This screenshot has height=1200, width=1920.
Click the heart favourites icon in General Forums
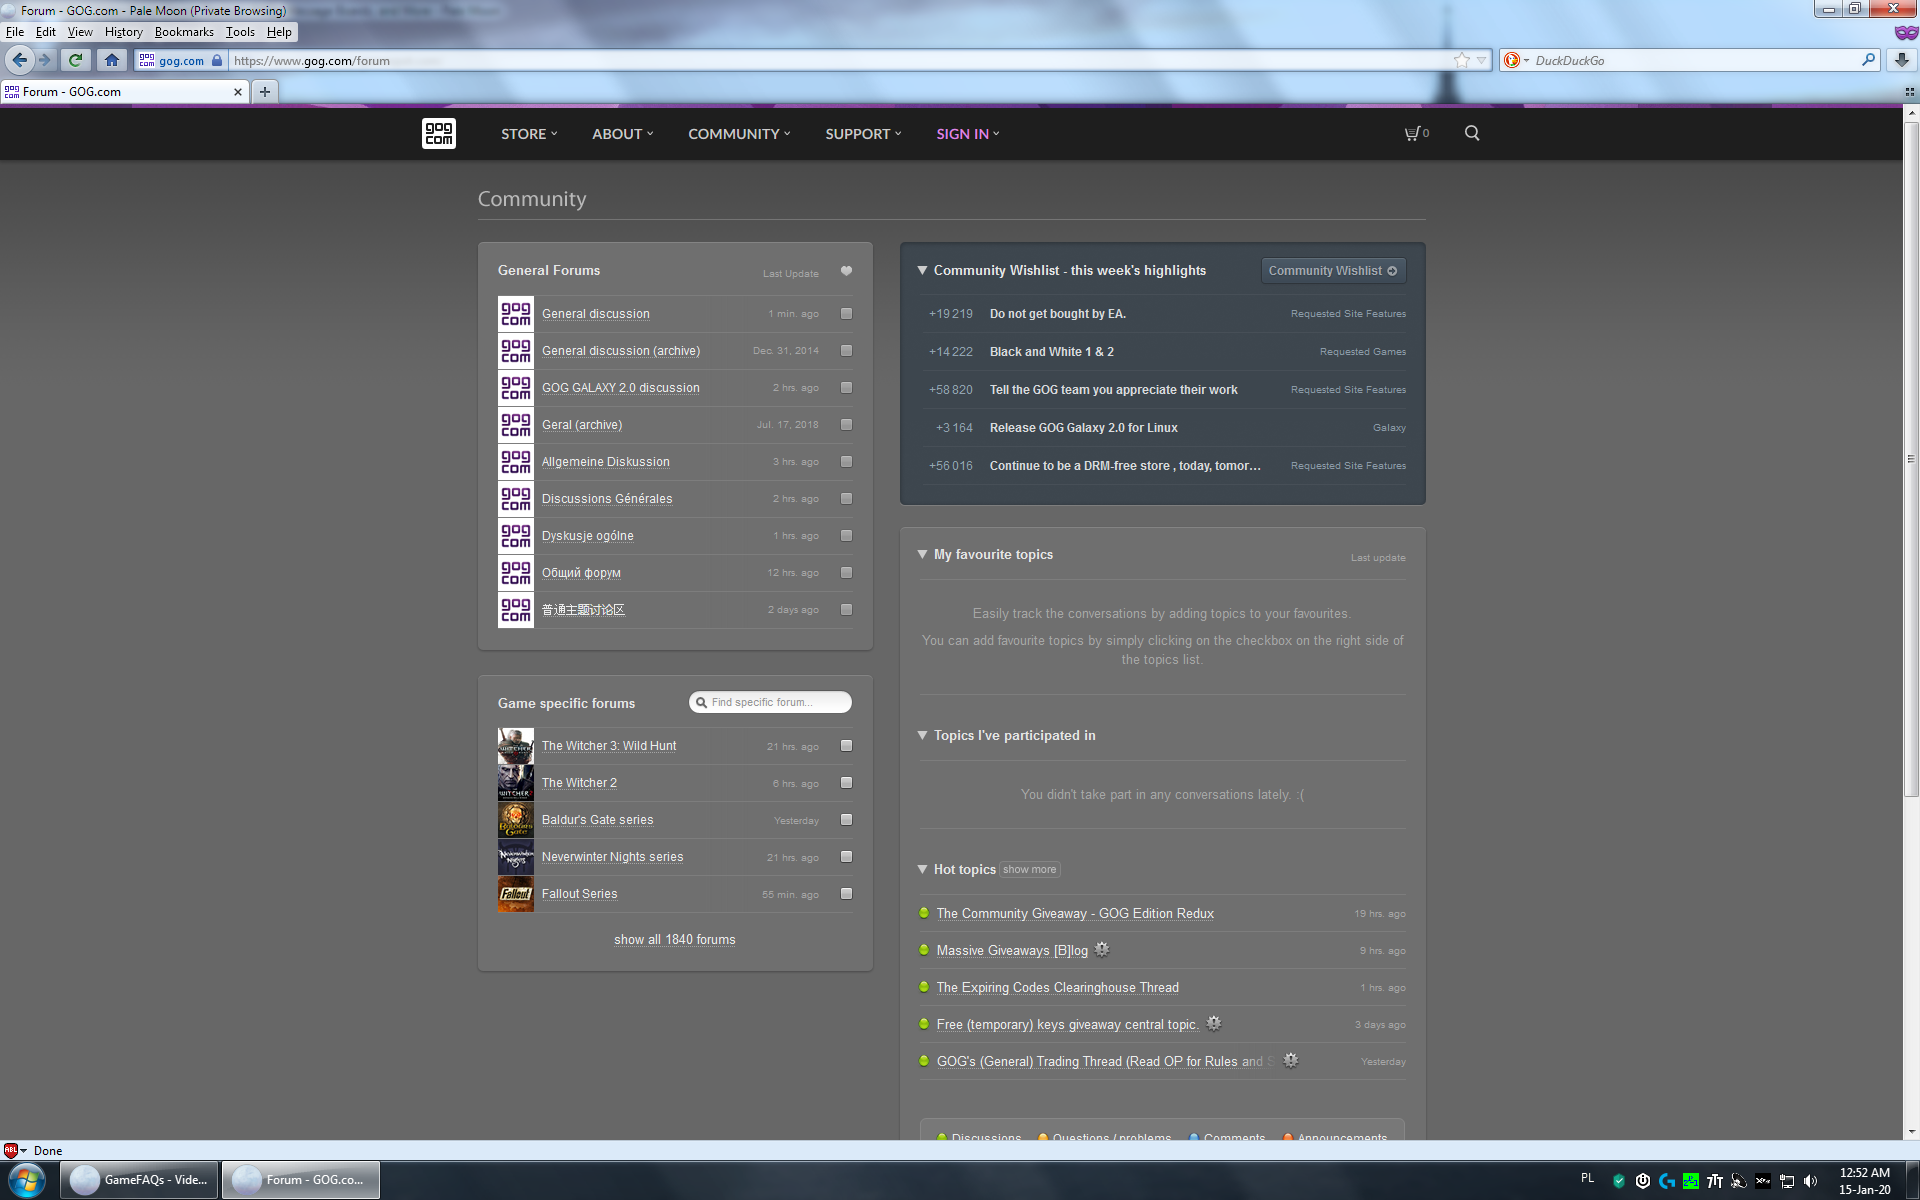click(846, 271)
